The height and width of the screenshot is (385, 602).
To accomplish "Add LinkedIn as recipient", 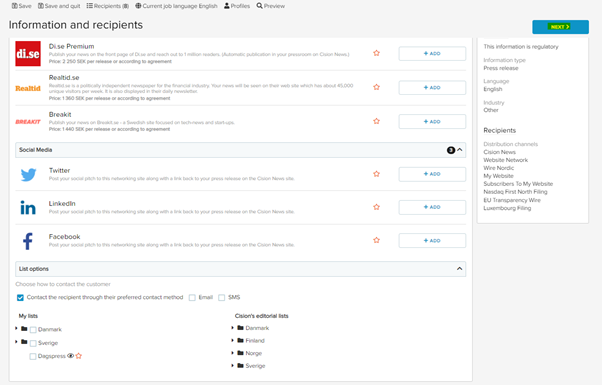I will click(x=432, y=207).
